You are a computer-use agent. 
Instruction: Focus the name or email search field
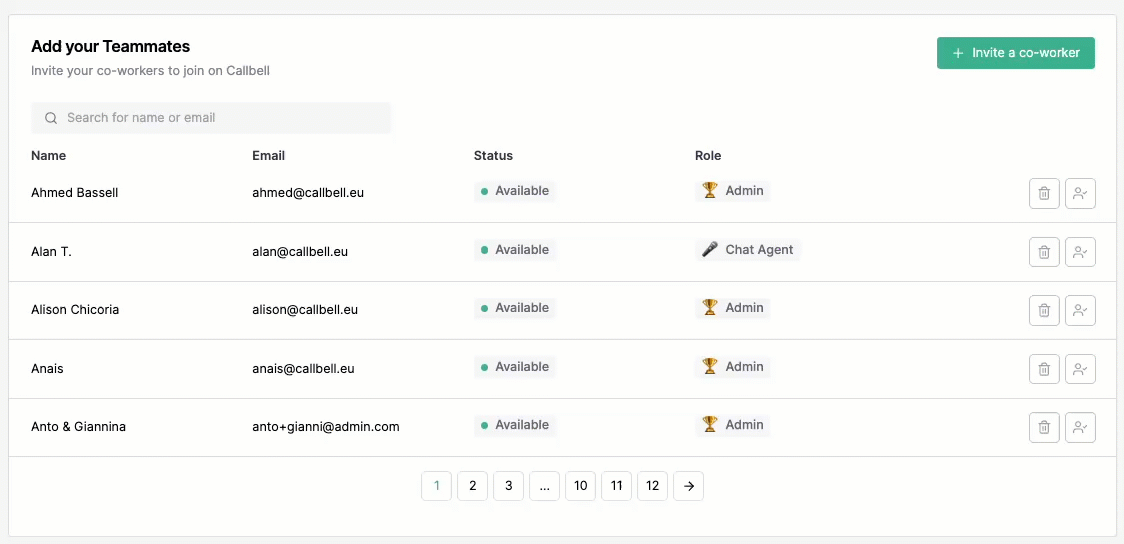(x=211, y=118)
